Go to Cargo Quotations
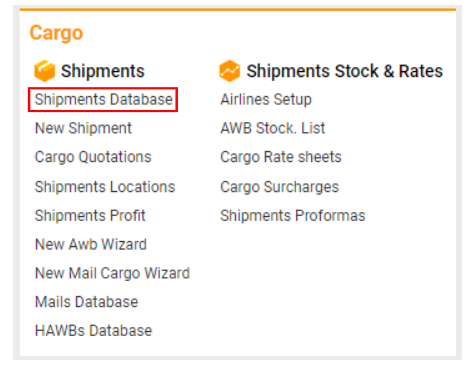This screenshot has height=370, width=475. point(93,157)
